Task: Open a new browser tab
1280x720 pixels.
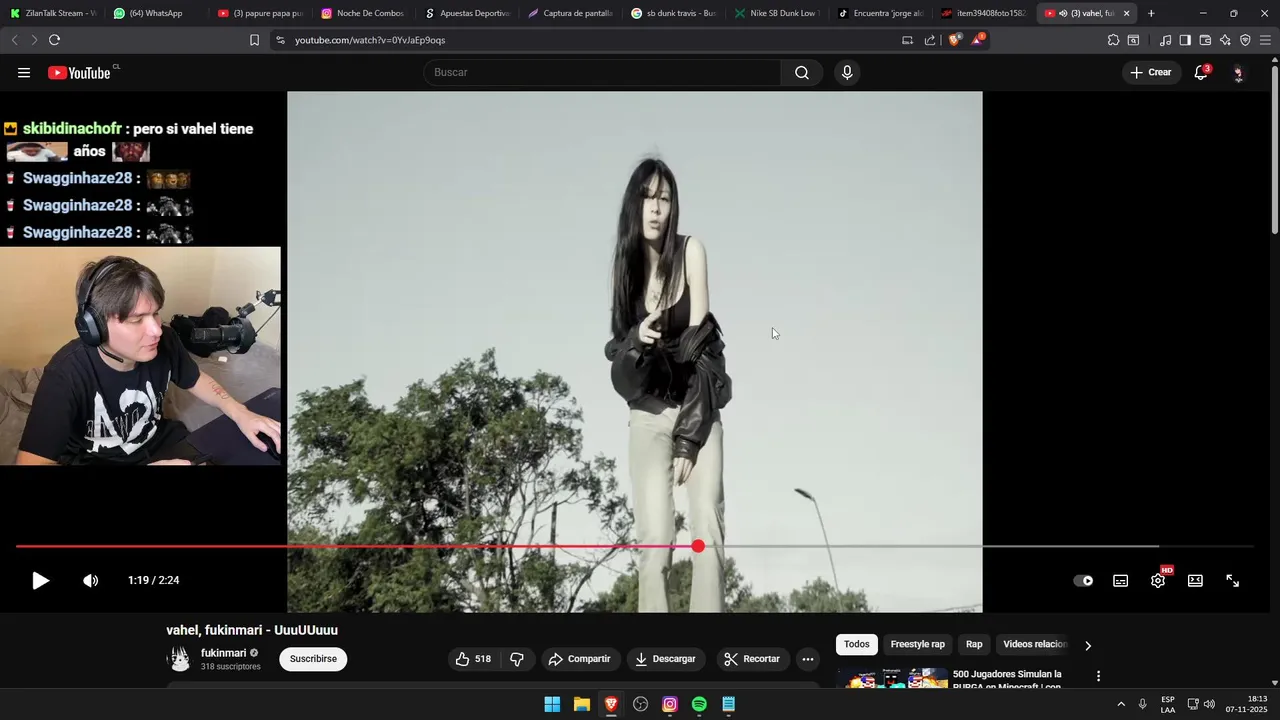Action: click(1151, 13)
